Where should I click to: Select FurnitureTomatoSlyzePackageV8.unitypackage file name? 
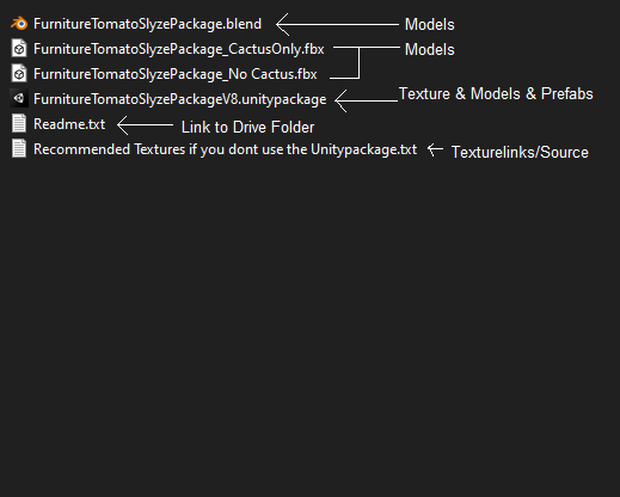[x=180, y=99]
